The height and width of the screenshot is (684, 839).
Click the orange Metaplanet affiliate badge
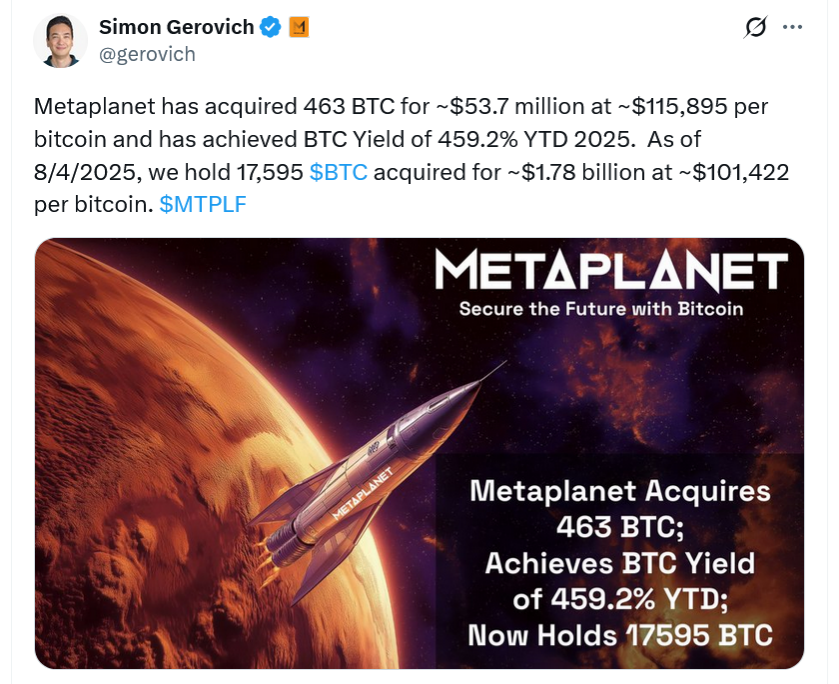coord(297,26)
